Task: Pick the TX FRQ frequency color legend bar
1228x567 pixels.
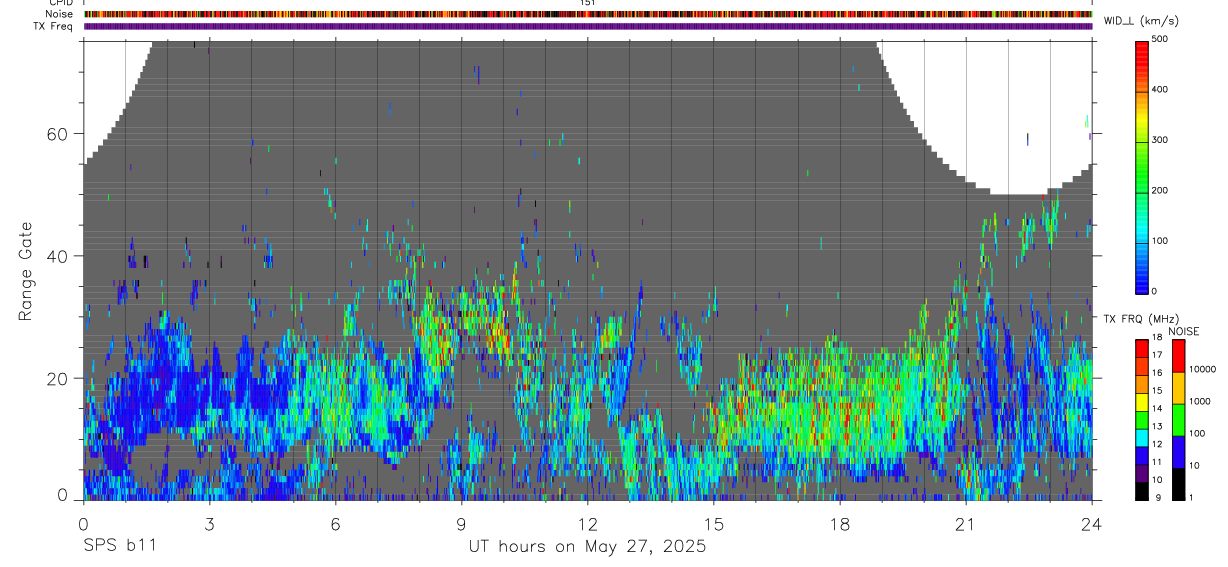Action: (x=1142, y=420)
